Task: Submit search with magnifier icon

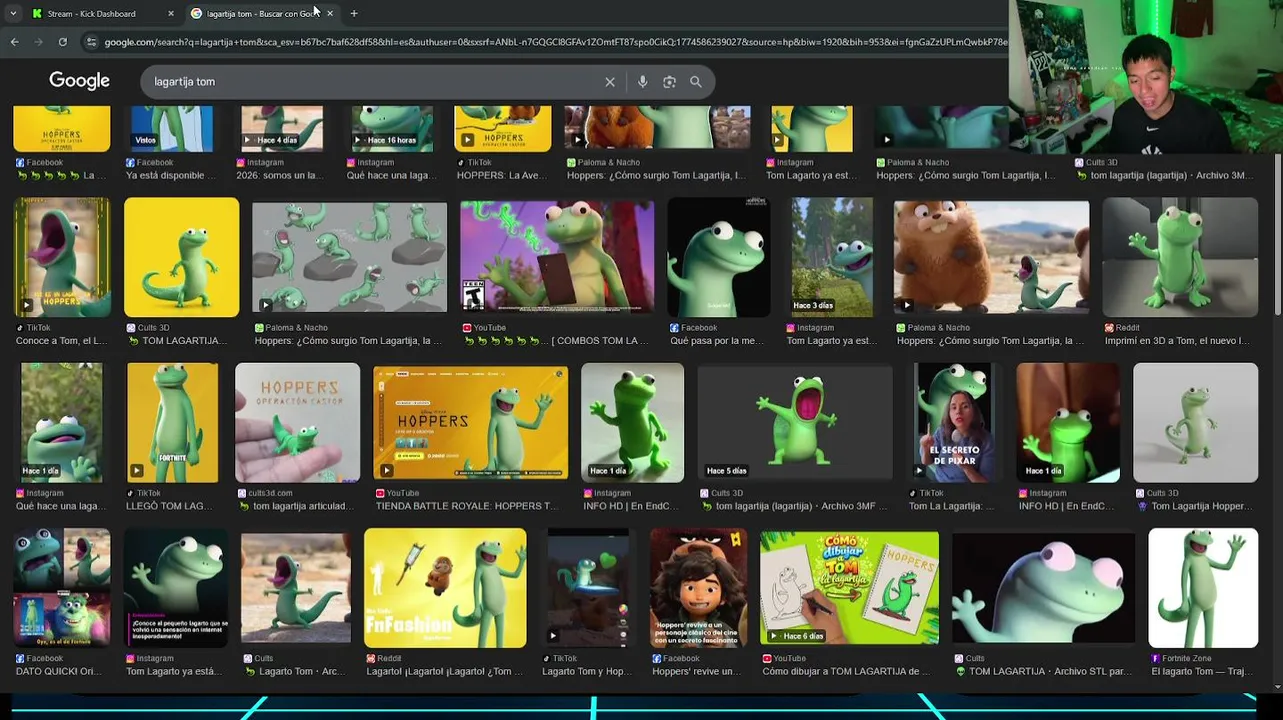Action: pos(696,82)
